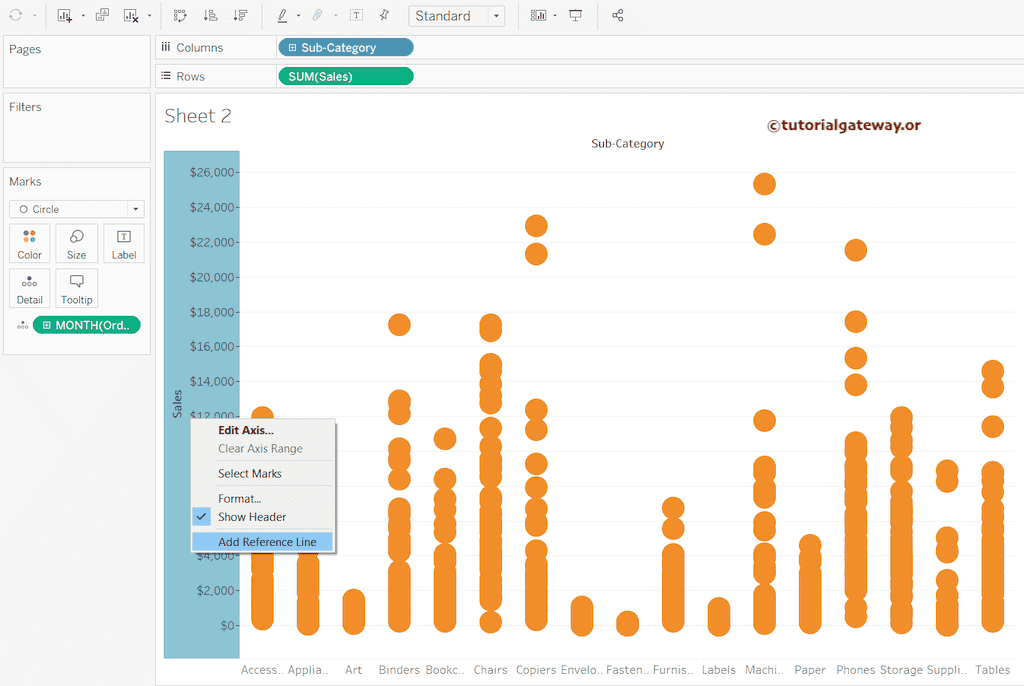Toggle the Show Header checked entry
Image resolution: width=1024 pixels, height=686 pixels.
[x=263, y=517]
